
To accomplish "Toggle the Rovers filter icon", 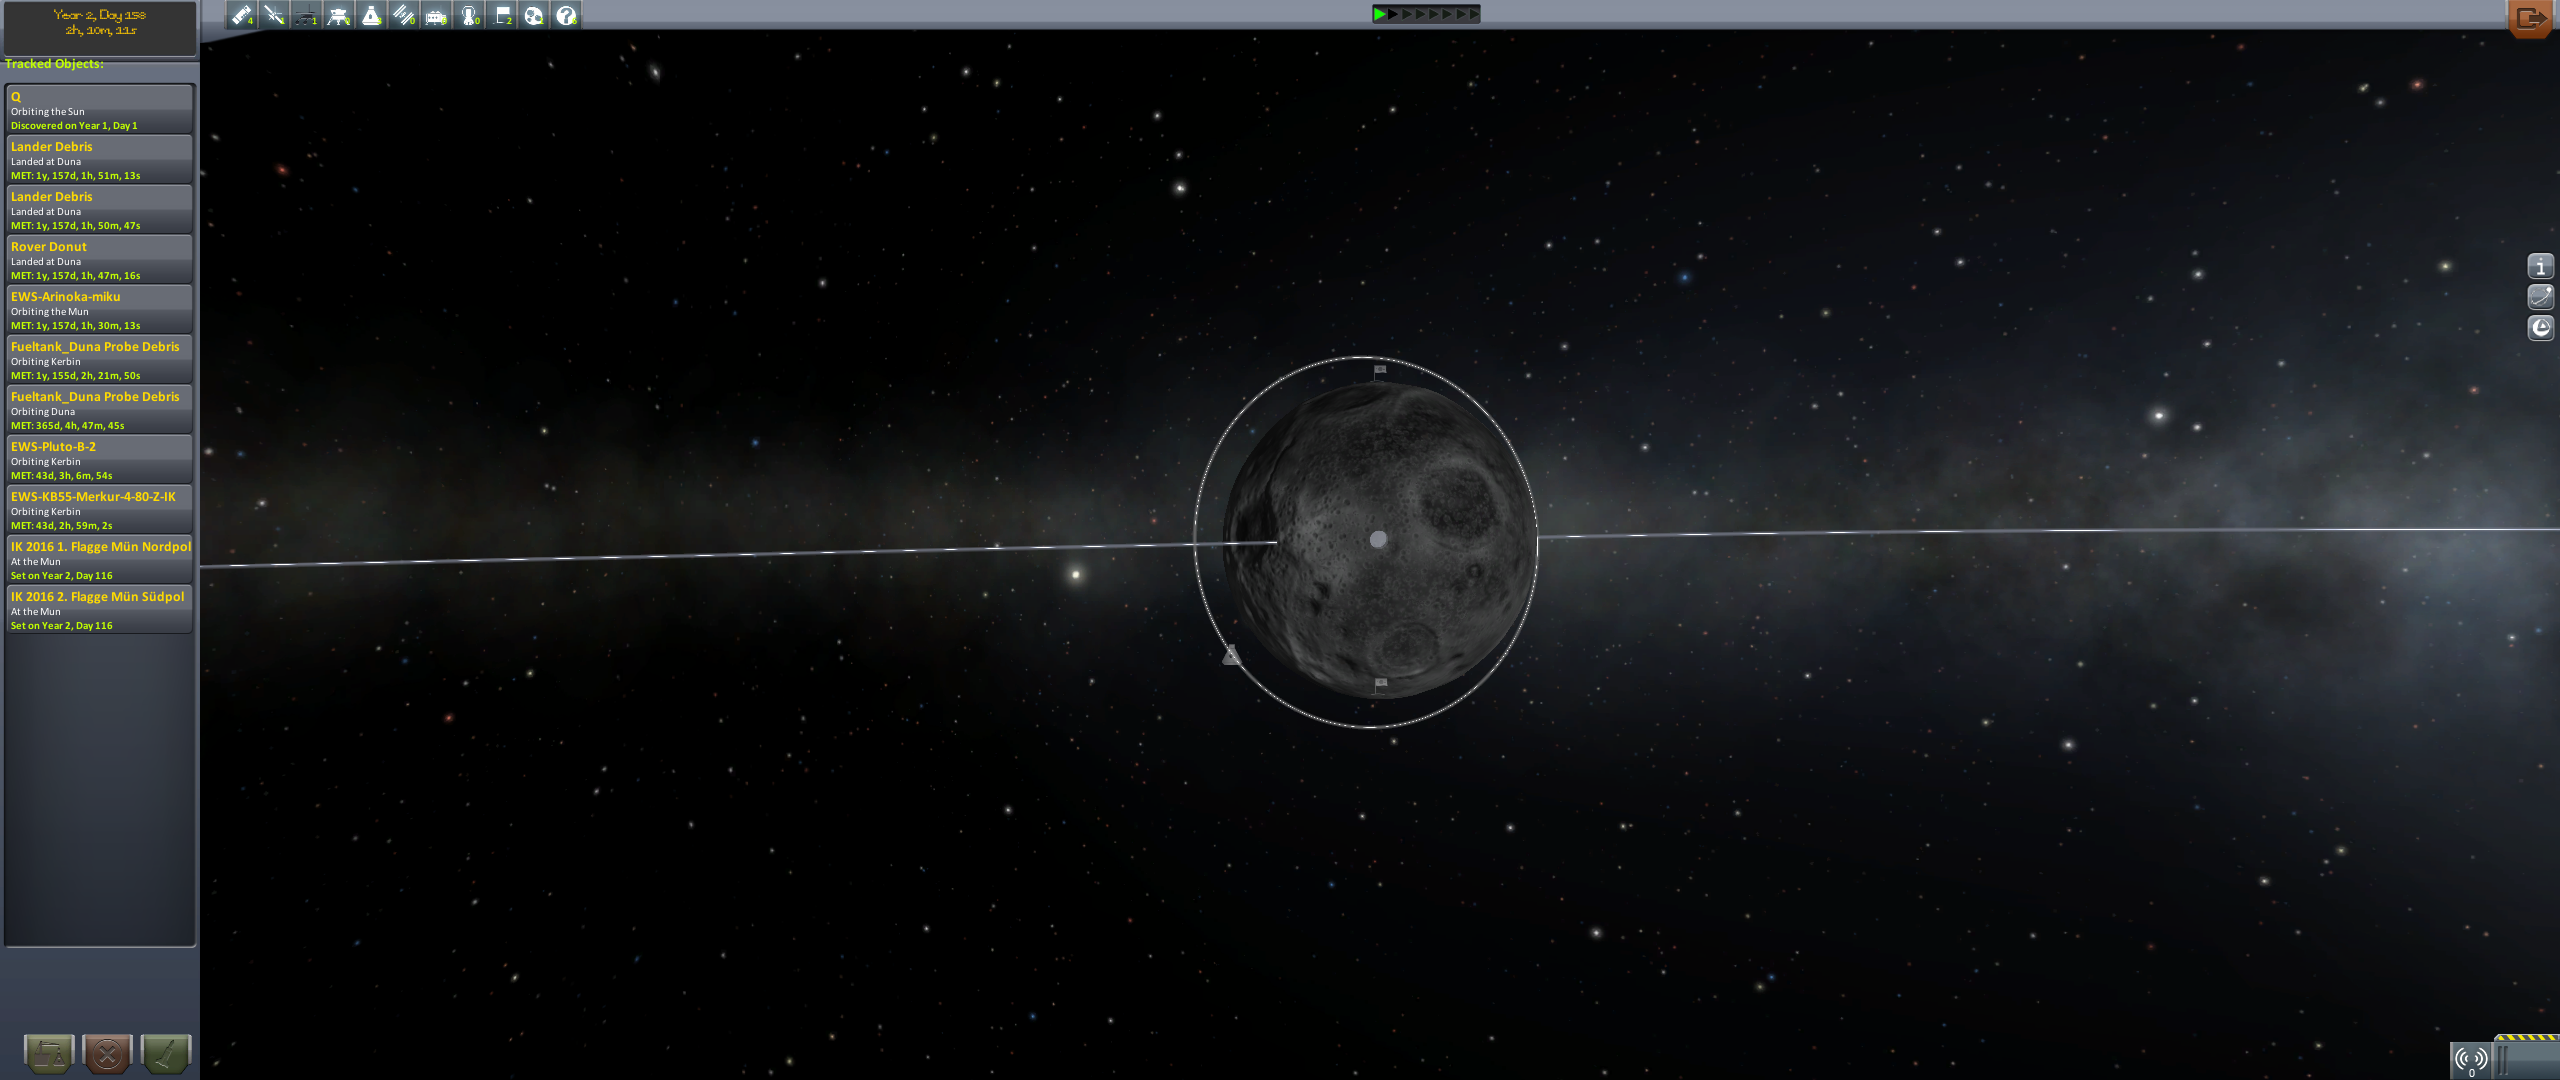I will pos(306,15).
